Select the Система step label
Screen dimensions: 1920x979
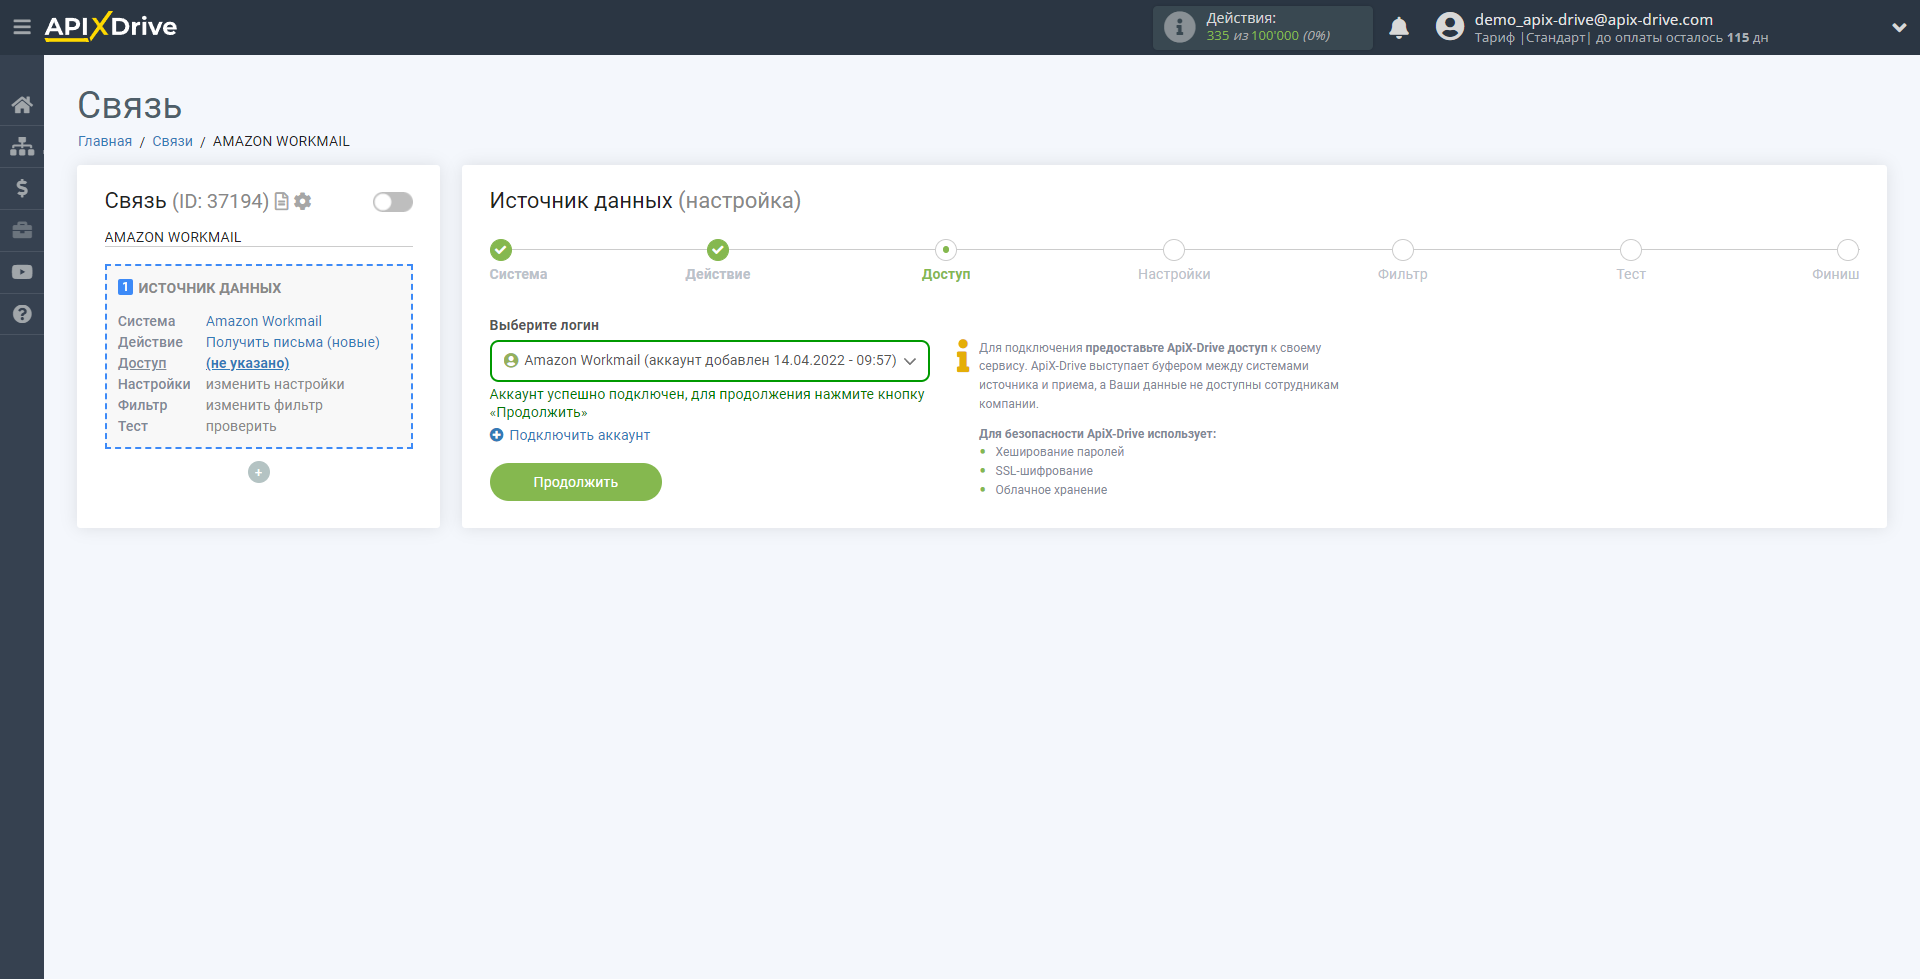pos(518,274)
